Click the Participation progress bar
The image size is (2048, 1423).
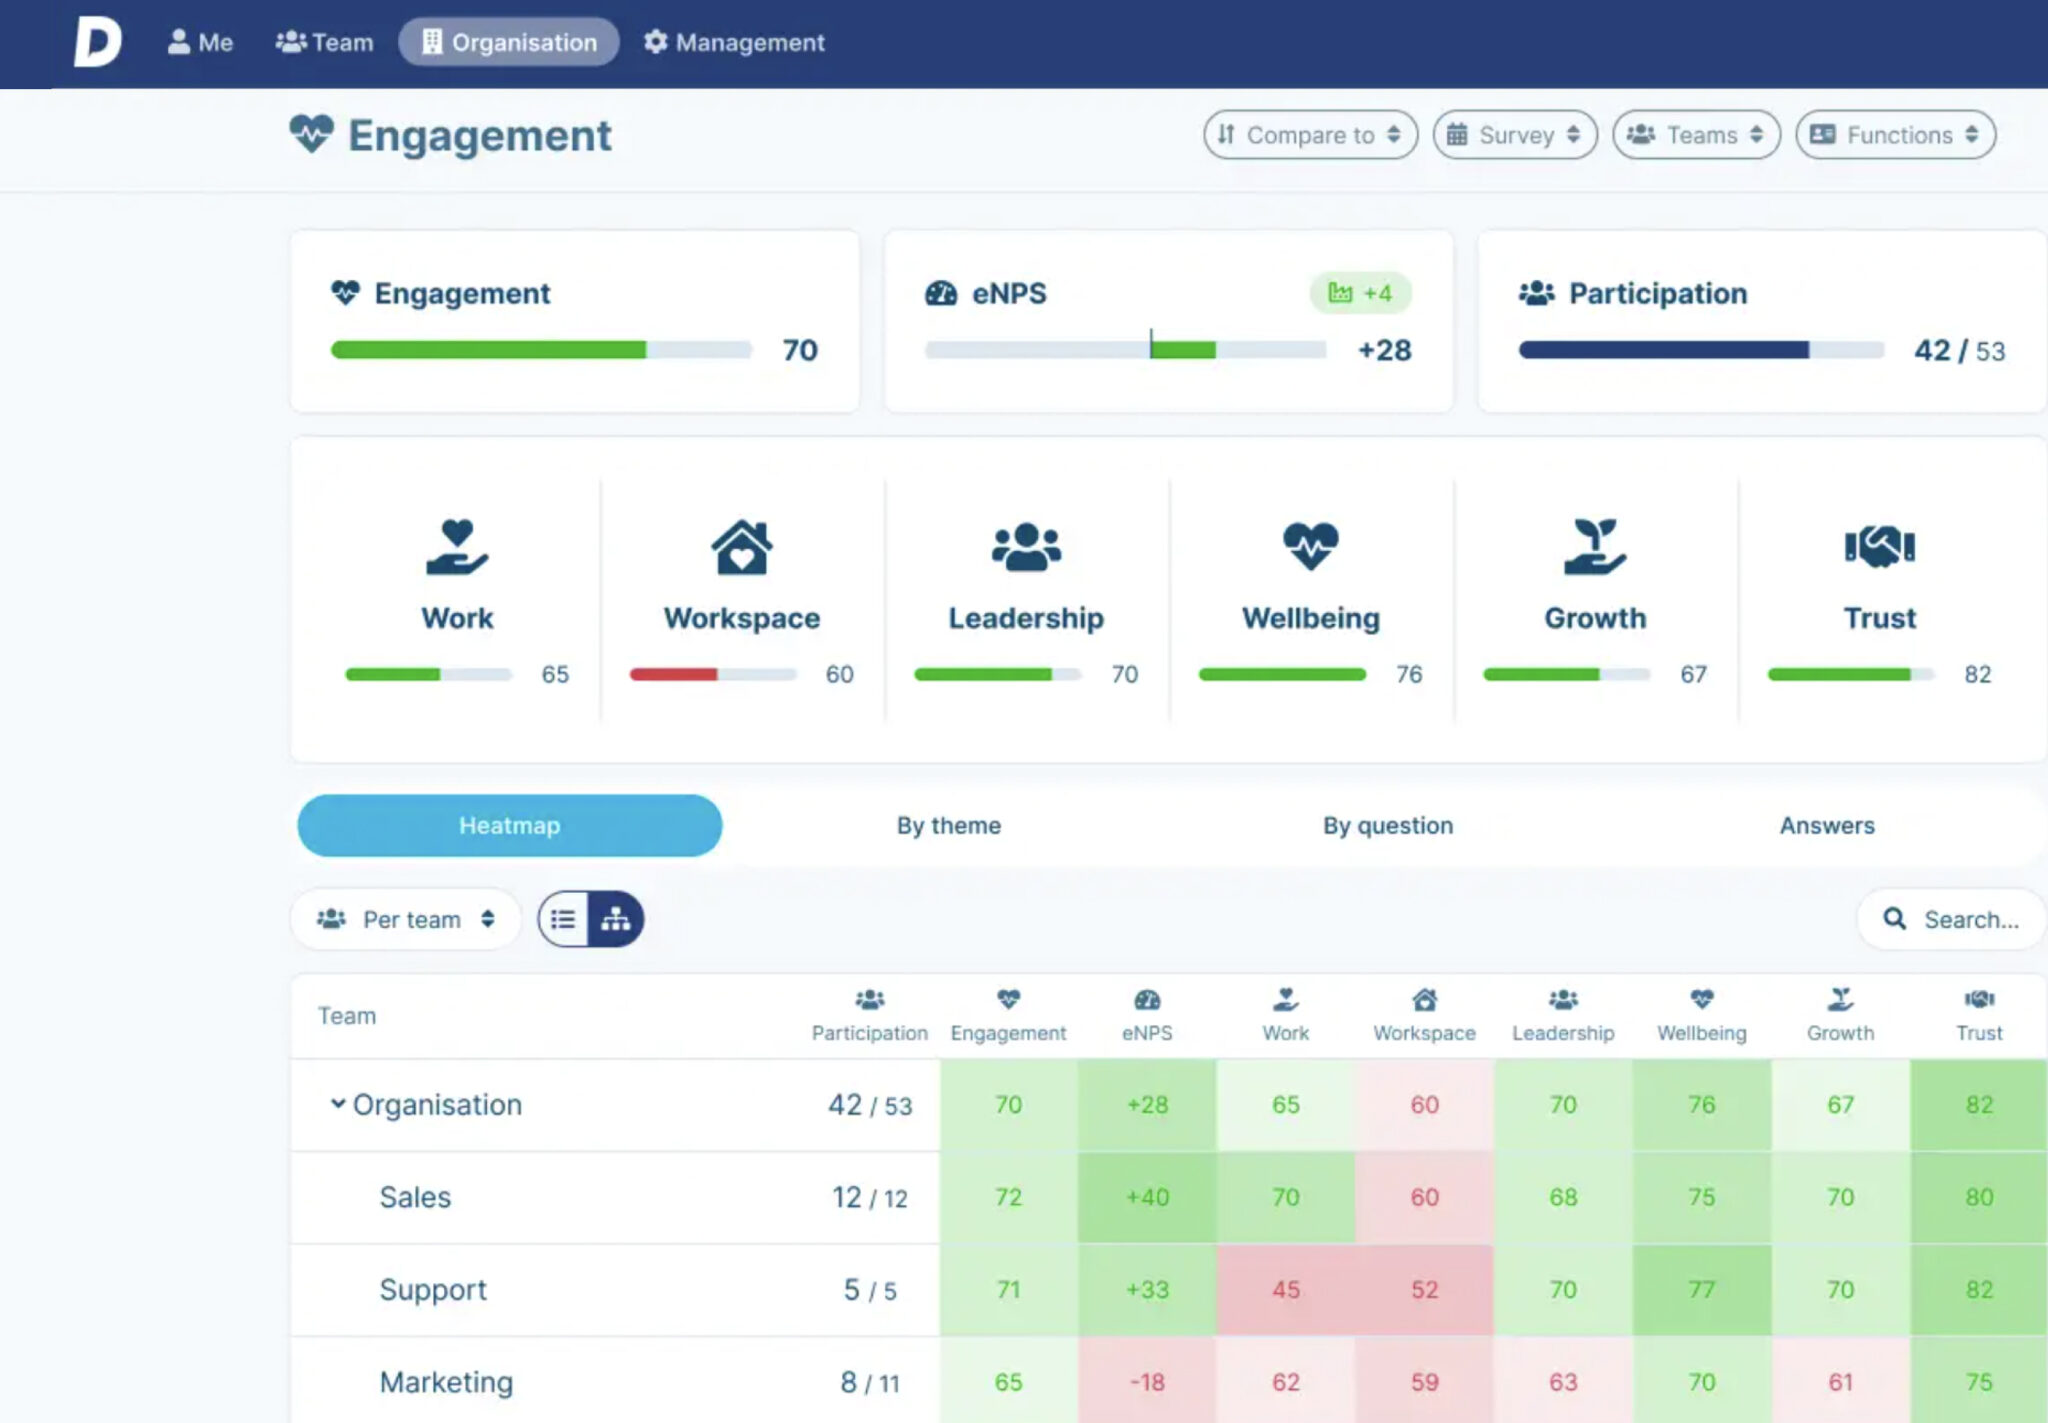coord(1700,350)
